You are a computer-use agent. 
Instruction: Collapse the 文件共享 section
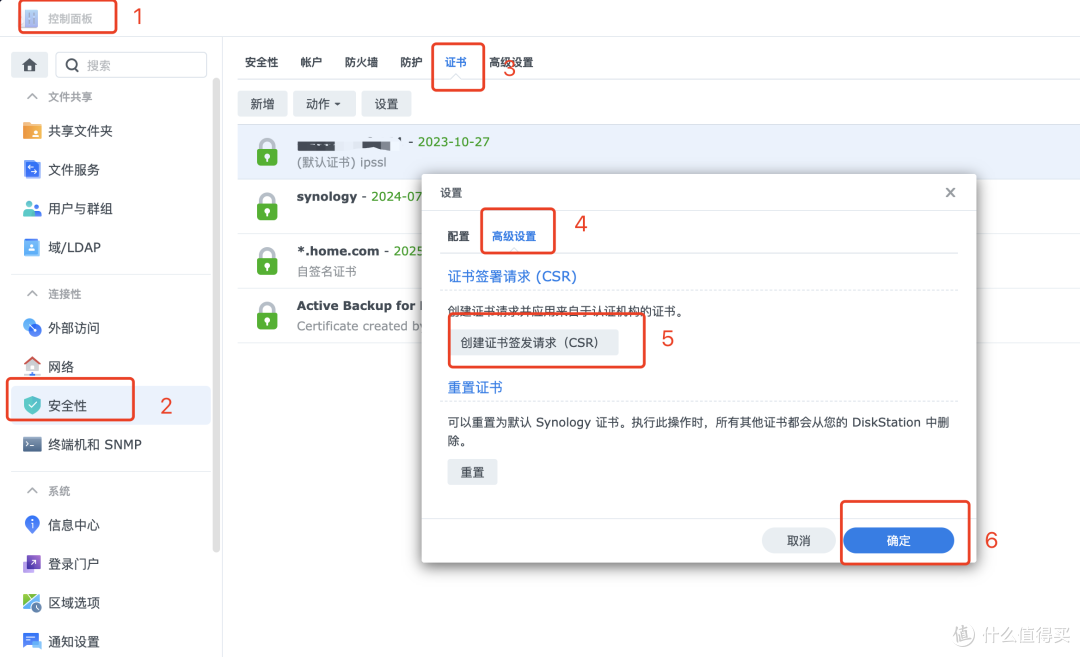coord(32,97)
